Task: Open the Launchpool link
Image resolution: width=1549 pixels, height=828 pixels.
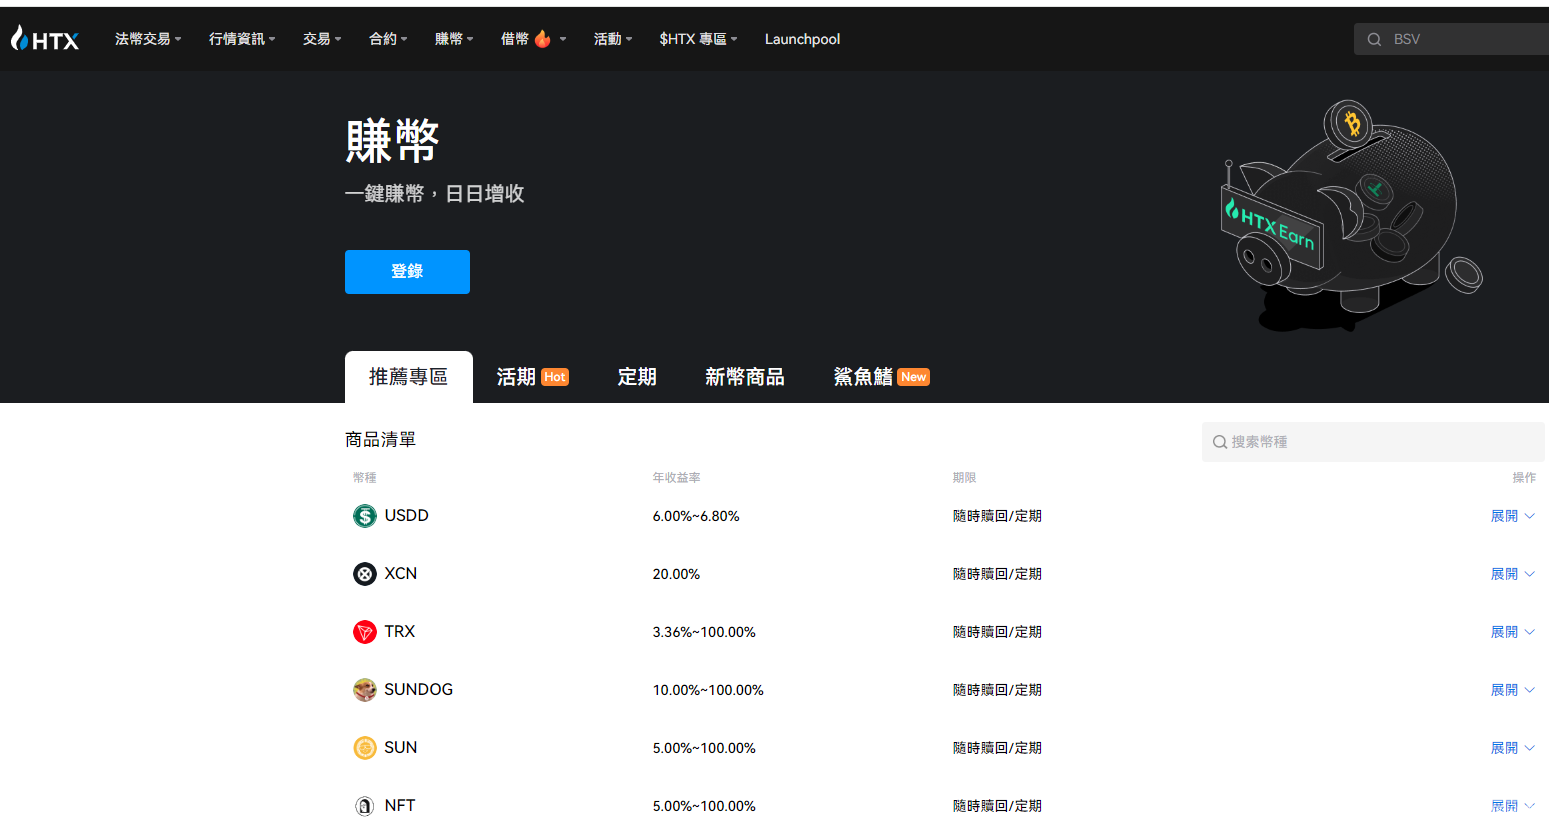Action: pos(802,39)
